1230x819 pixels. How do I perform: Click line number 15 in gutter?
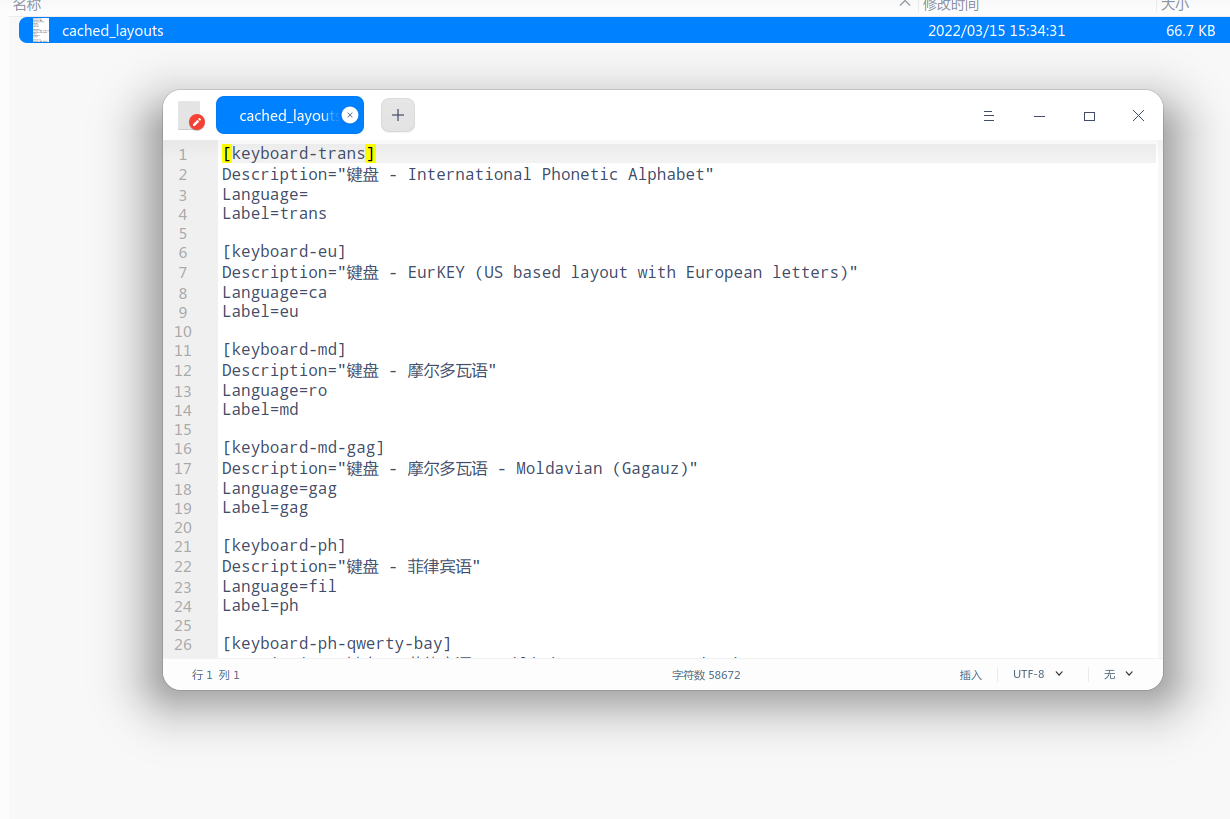pyautogui.click(x=183, y=429)
